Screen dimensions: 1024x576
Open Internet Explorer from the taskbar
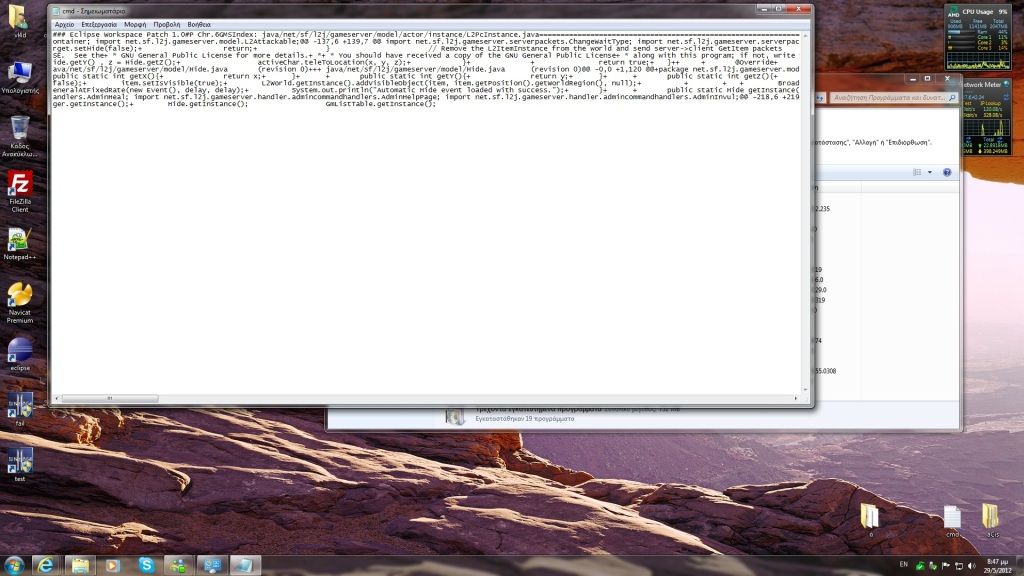[45, 565]
